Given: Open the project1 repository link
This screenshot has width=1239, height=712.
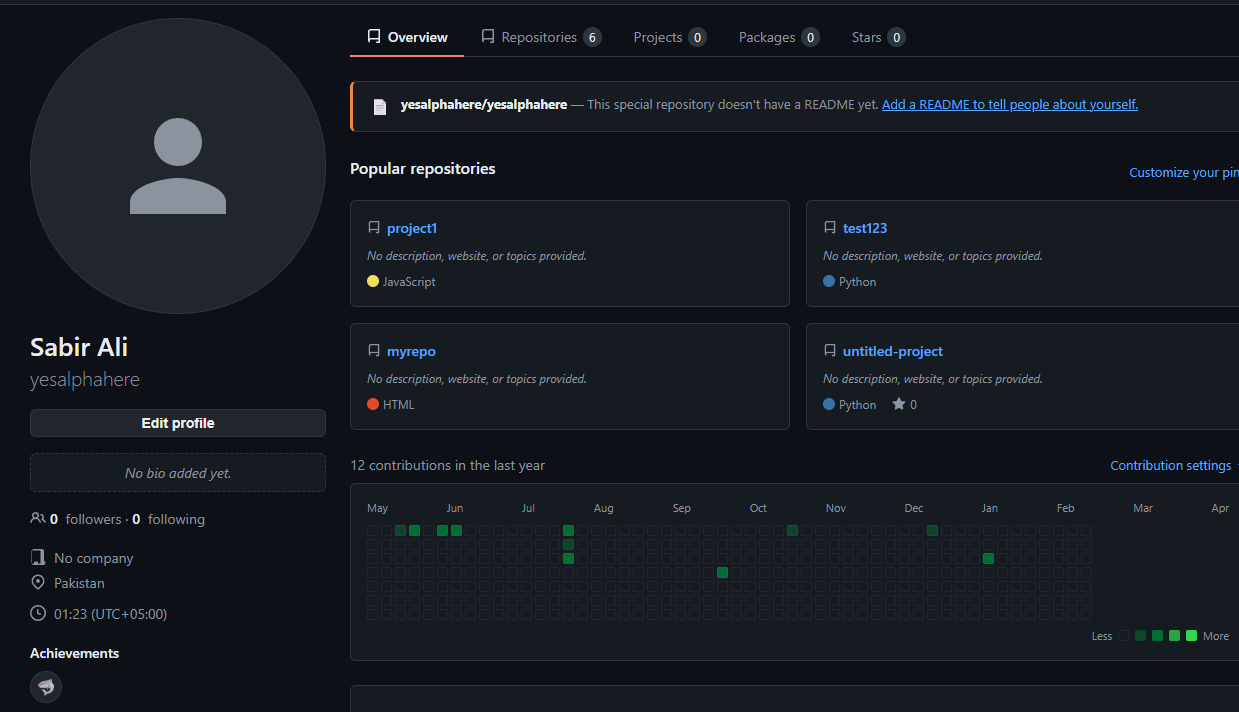Looking at the screenshot, I should (412, 228).
